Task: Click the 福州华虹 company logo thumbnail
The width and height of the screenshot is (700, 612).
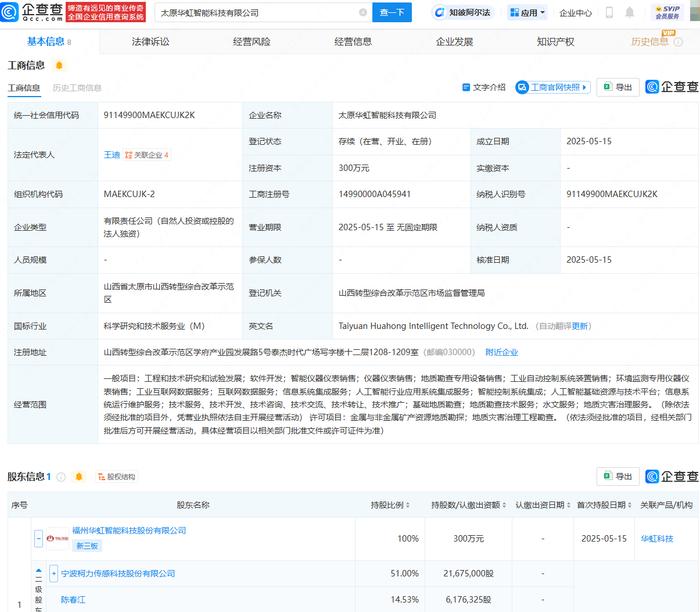Action: click(58, 538)
